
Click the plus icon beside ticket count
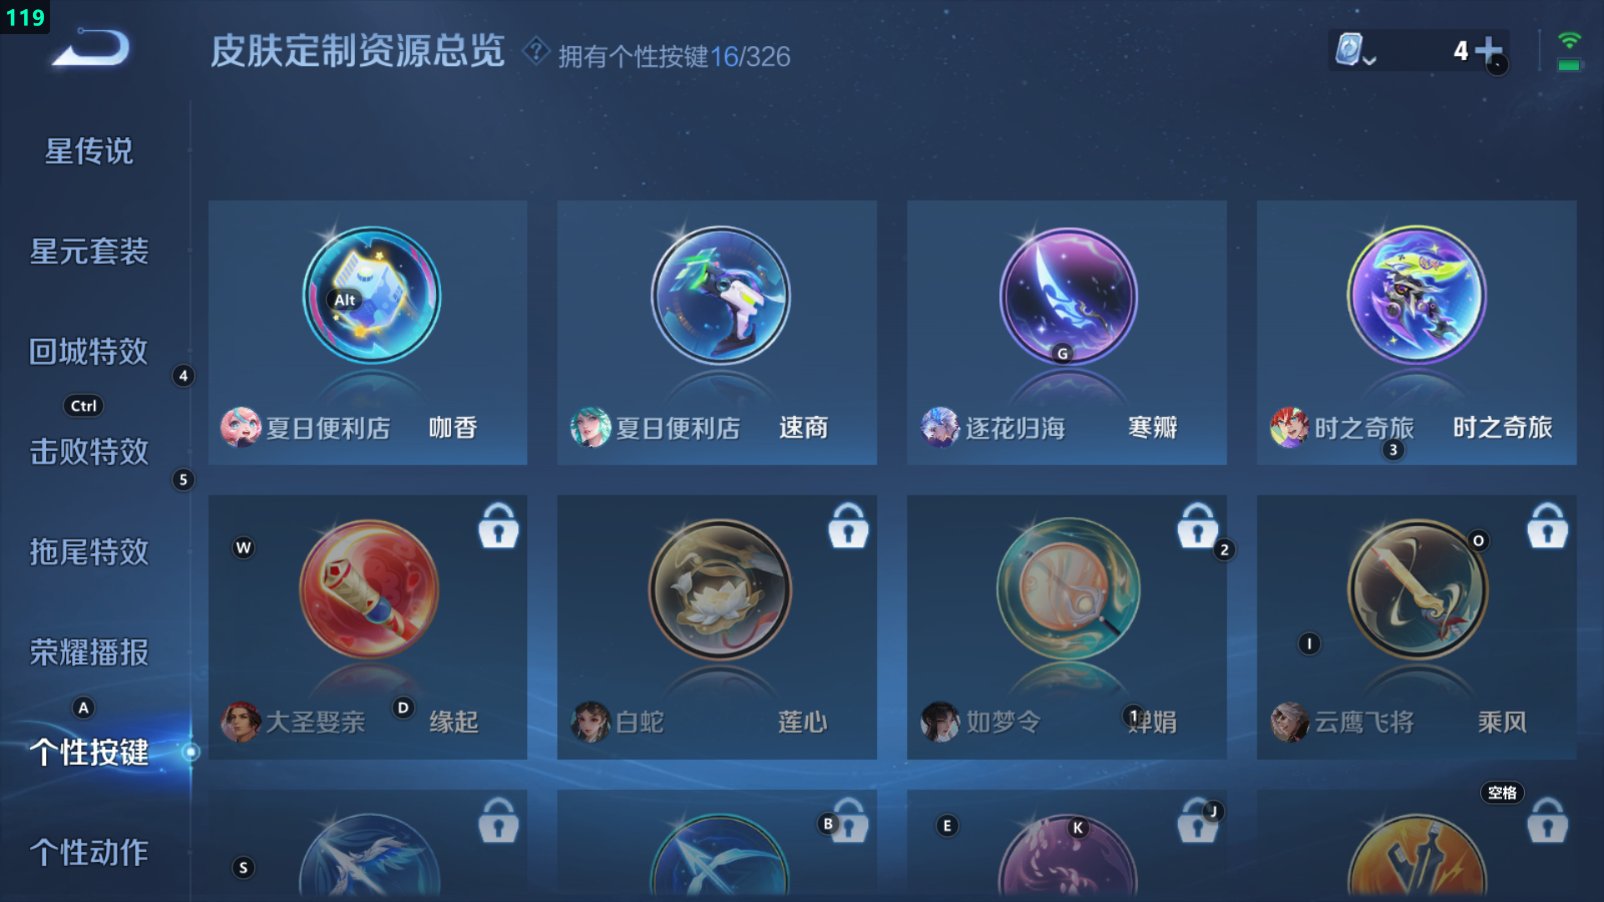[1488, 50]
